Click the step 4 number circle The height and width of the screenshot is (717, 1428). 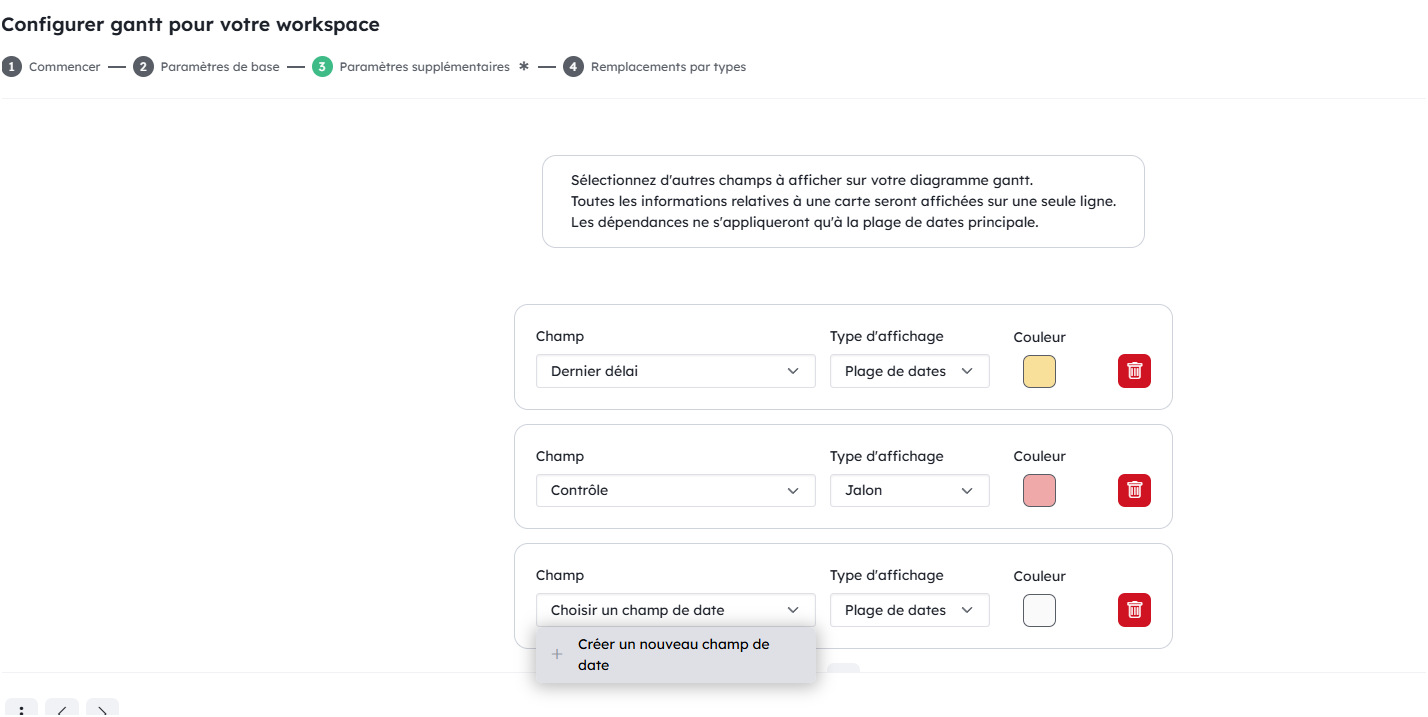[573, 67]
